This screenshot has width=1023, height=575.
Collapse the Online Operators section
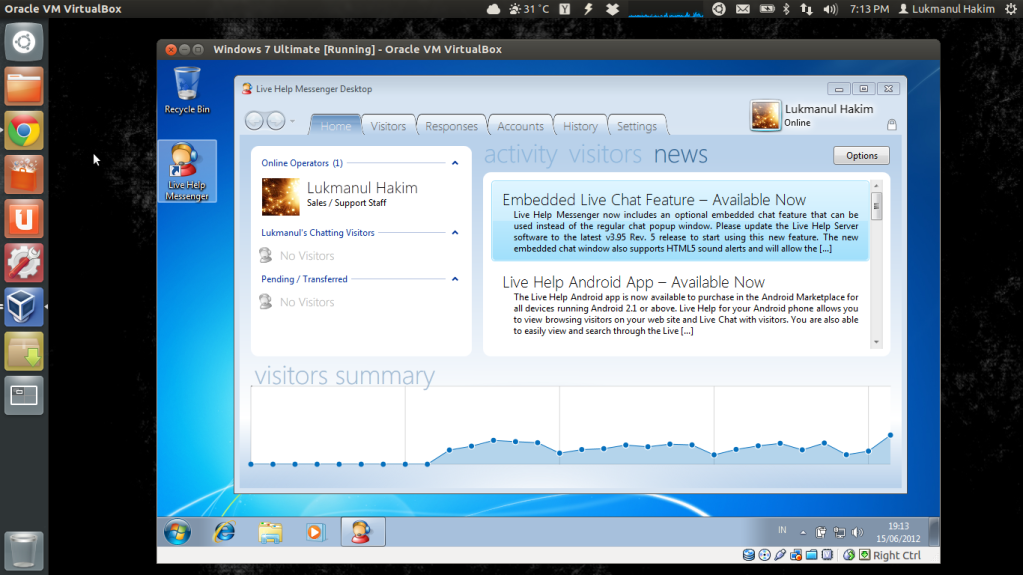pyautogui.click(x=455, y=163)
